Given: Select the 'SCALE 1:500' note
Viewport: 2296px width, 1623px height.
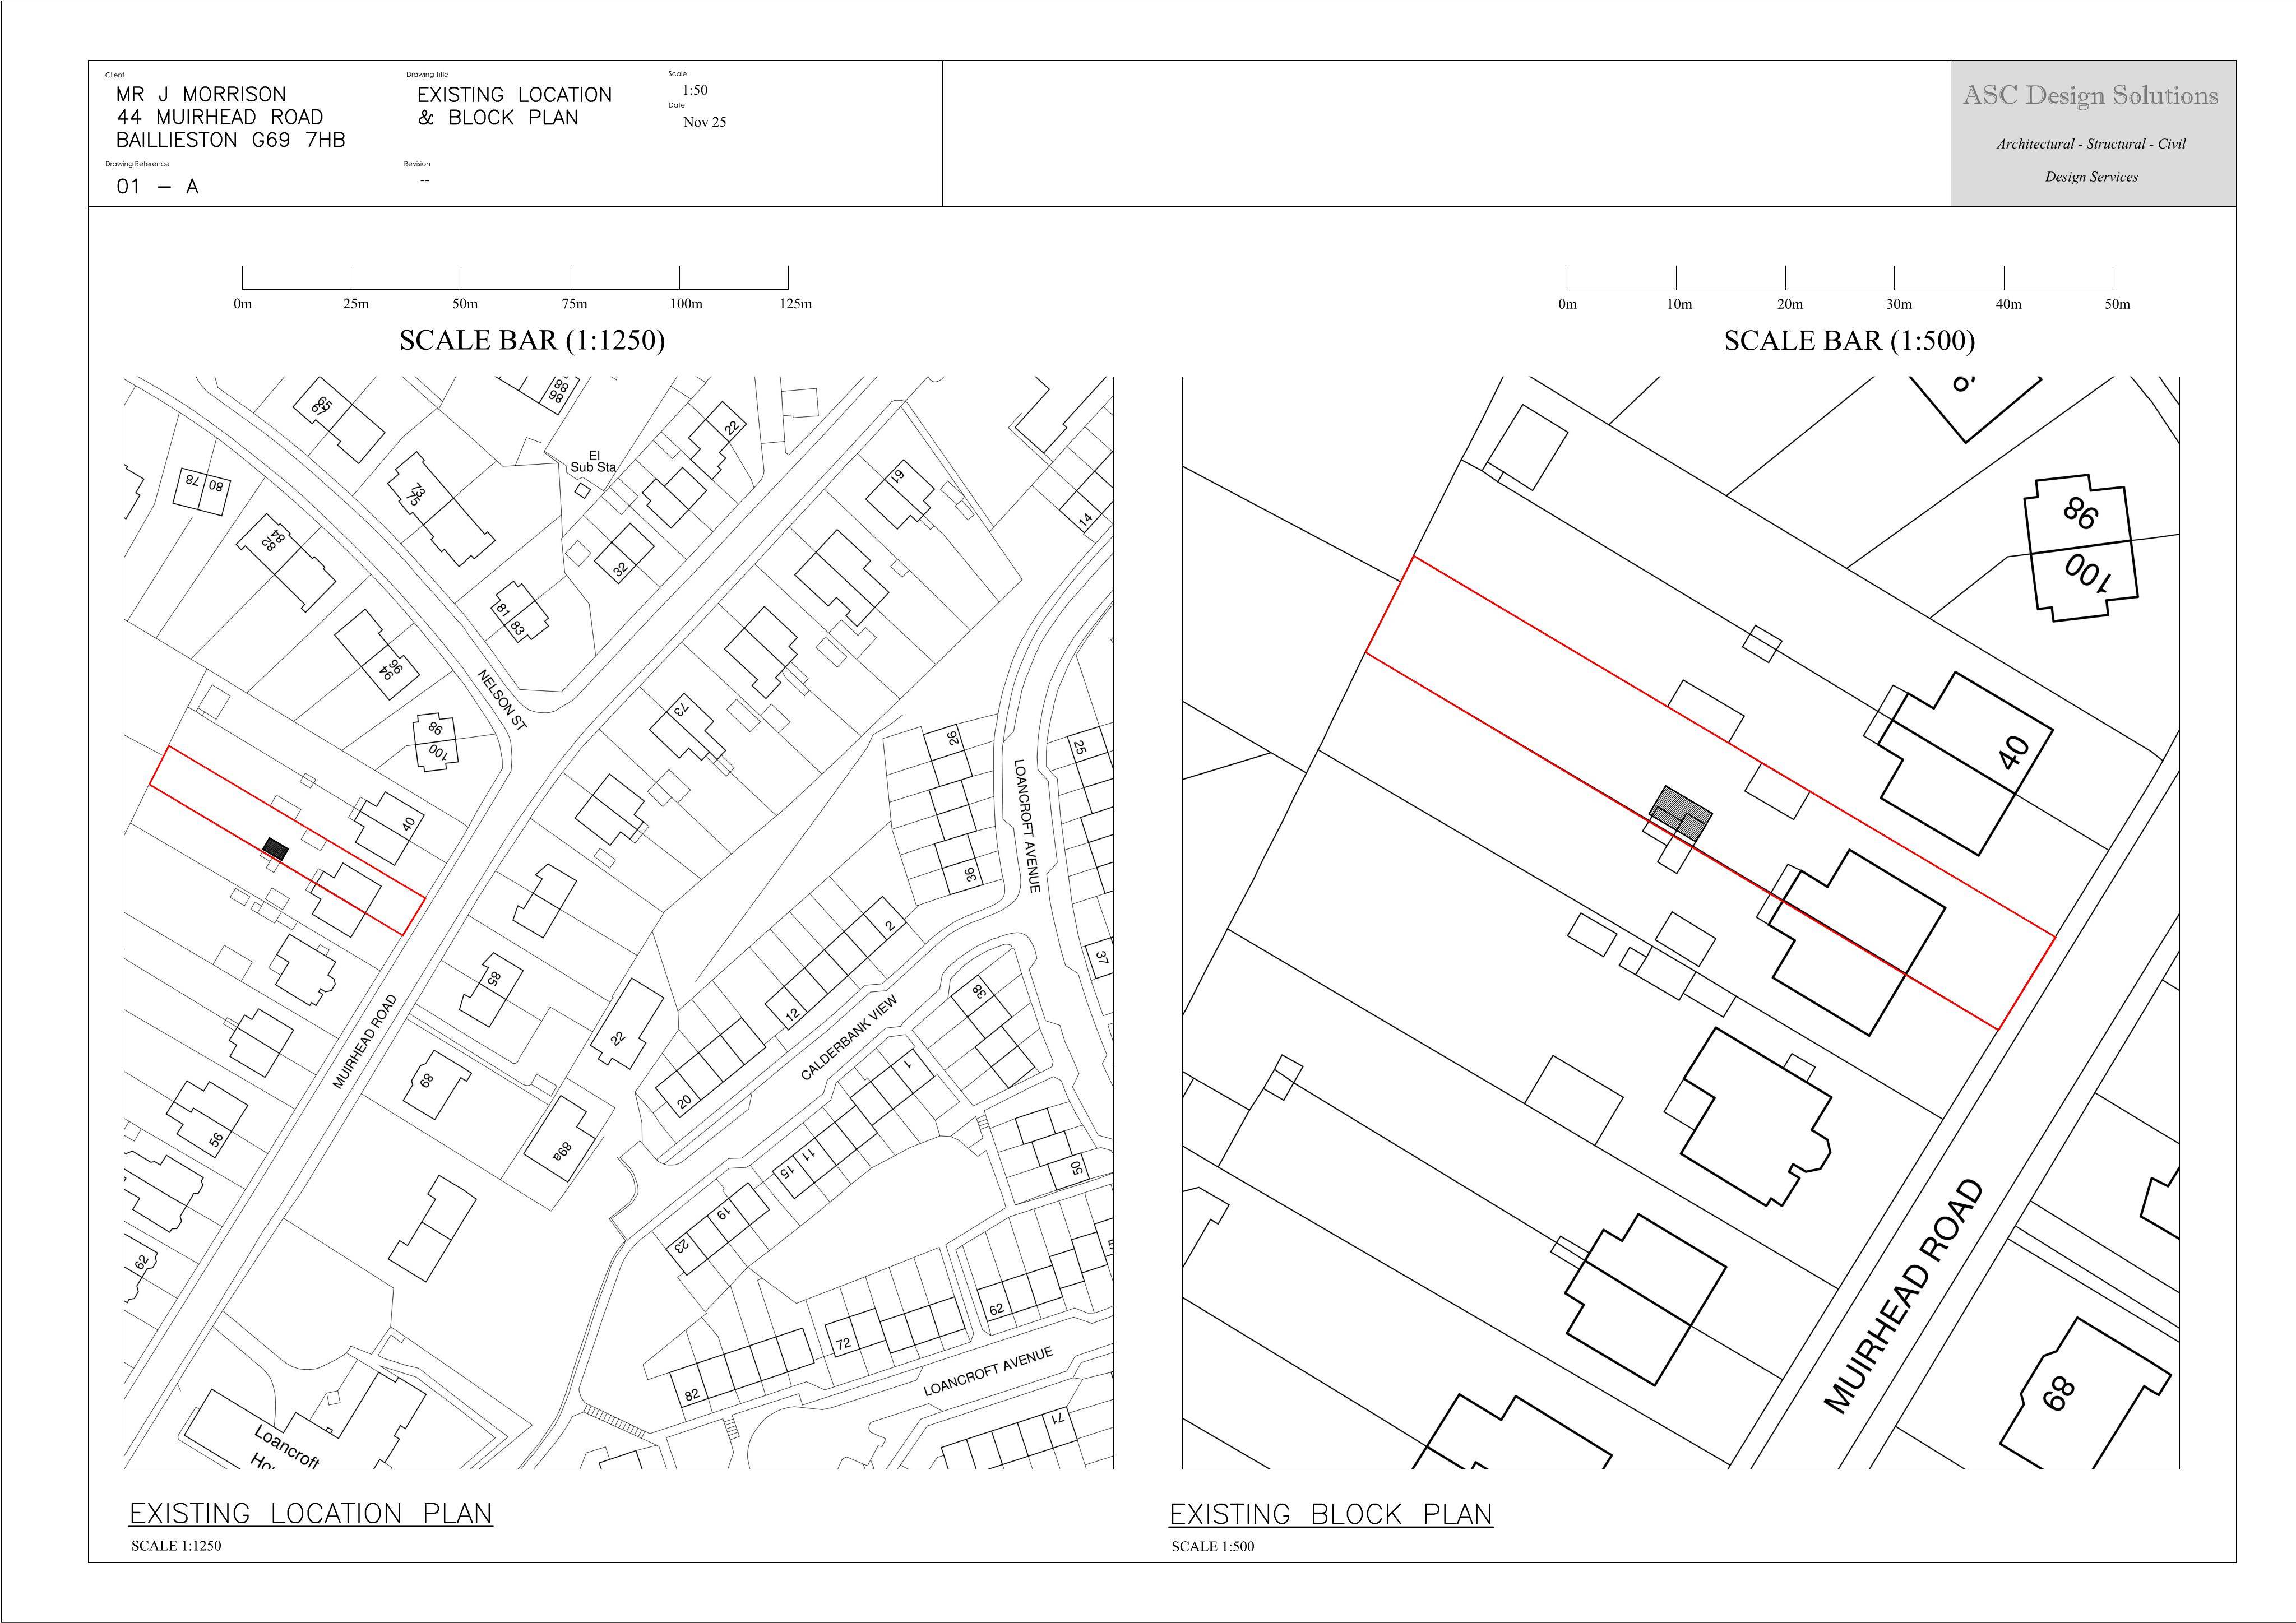Looking at the screenshot, I should point(1213,1547).
